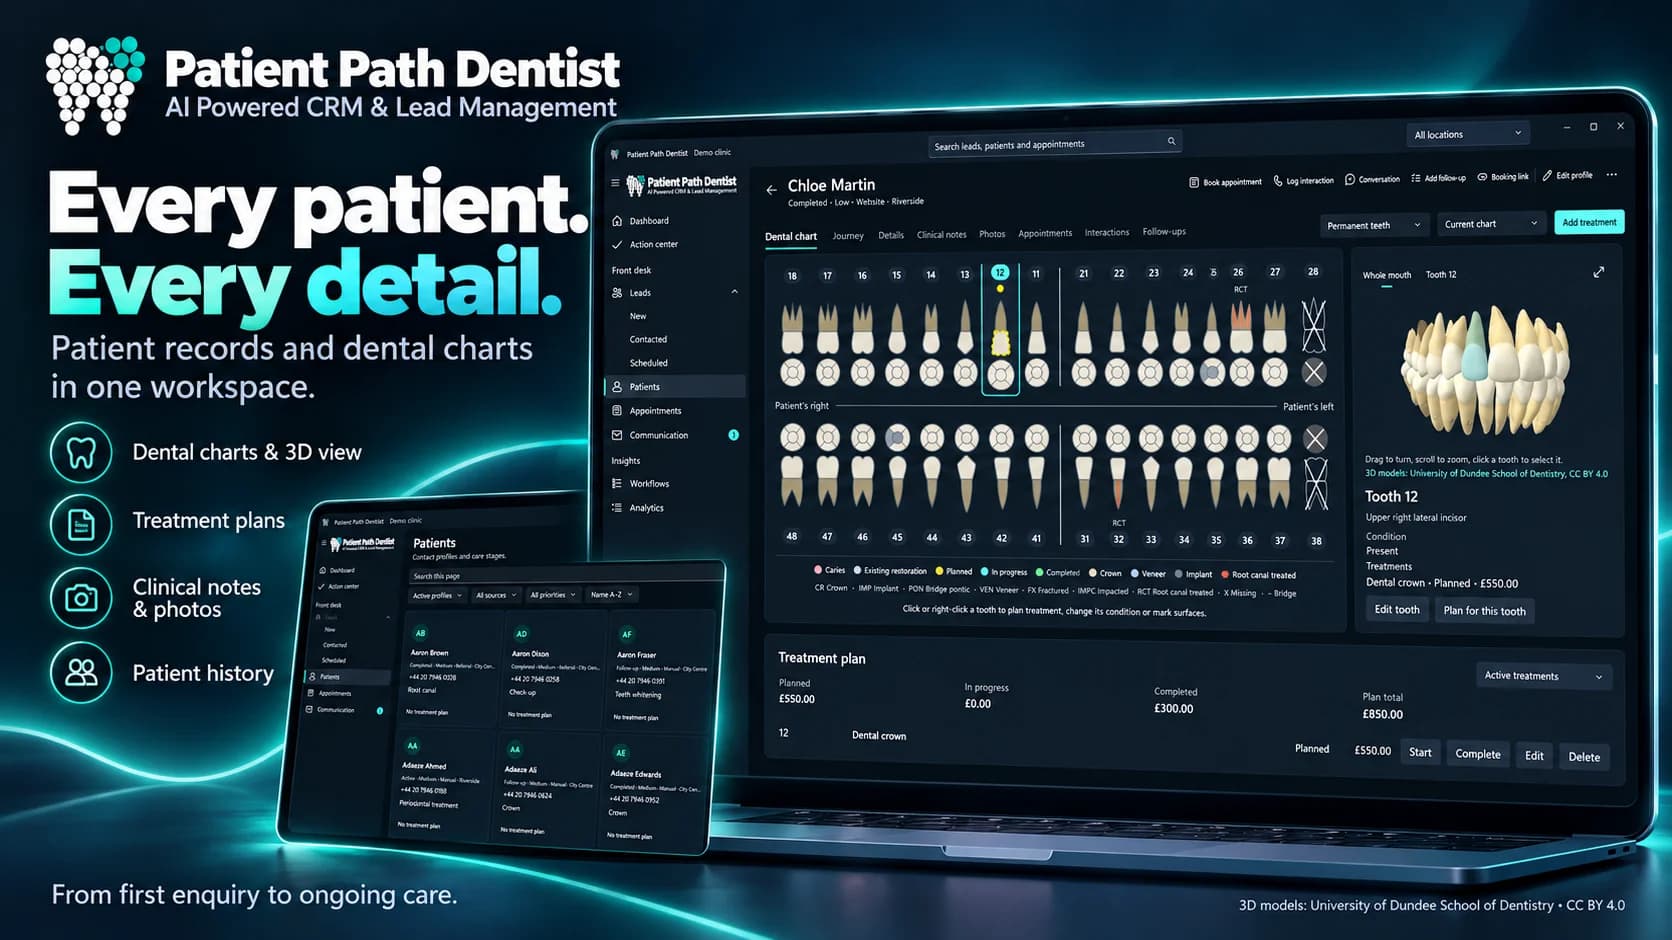The image size is (1672, 940).
Task: Switch to the Follow-ups tab
Action: pyautogui.click(x=1164, y=232)
